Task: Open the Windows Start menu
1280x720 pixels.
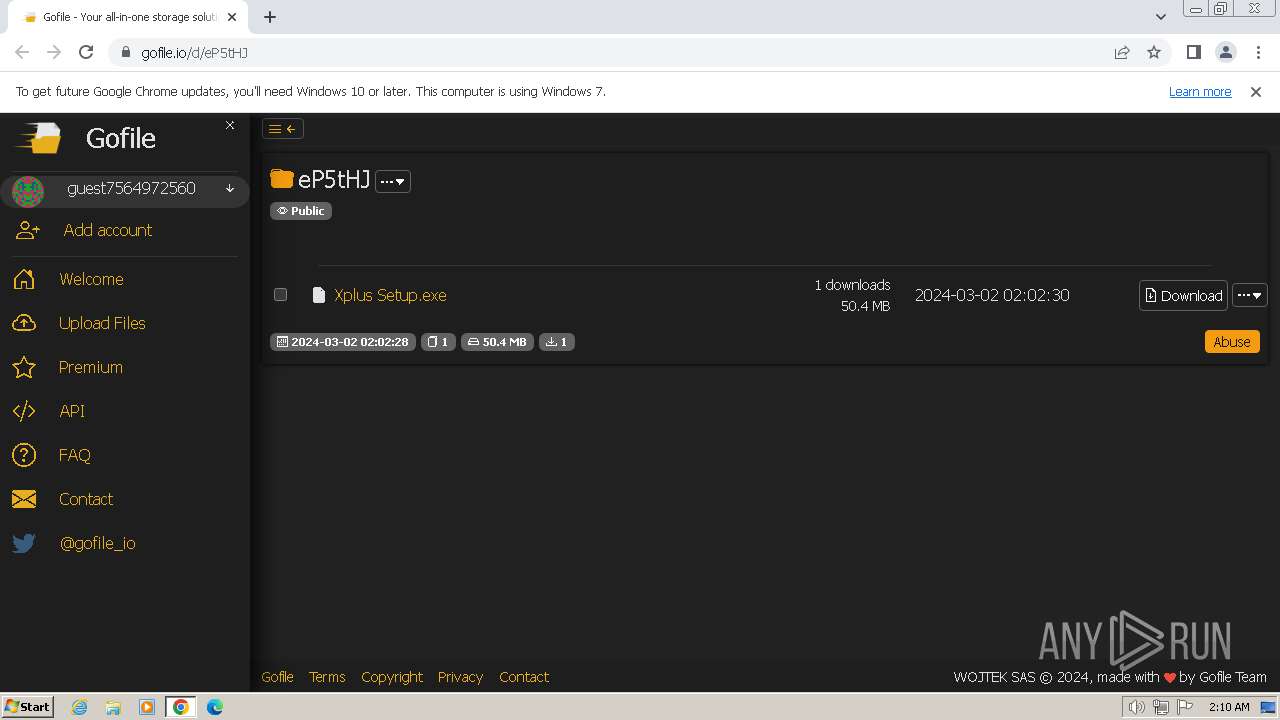Action: 28,706
